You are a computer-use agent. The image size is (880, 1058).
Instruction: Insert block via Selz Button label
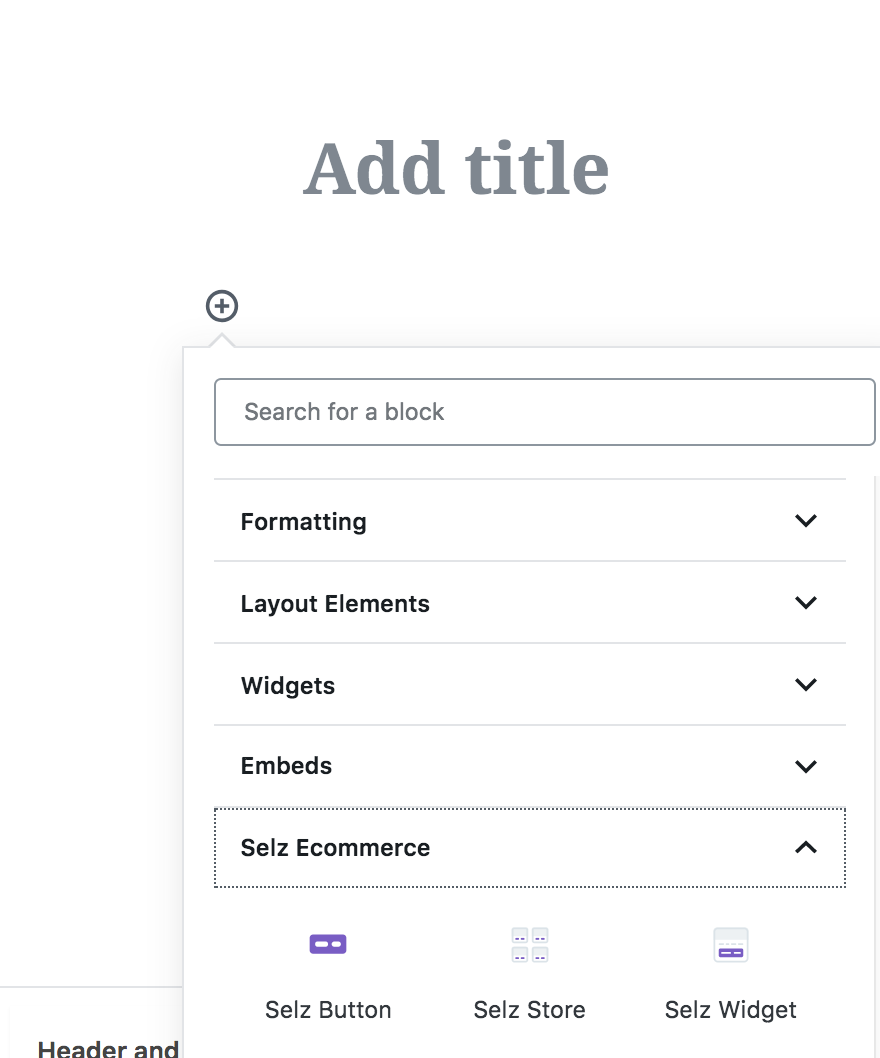click(328, 1010)
